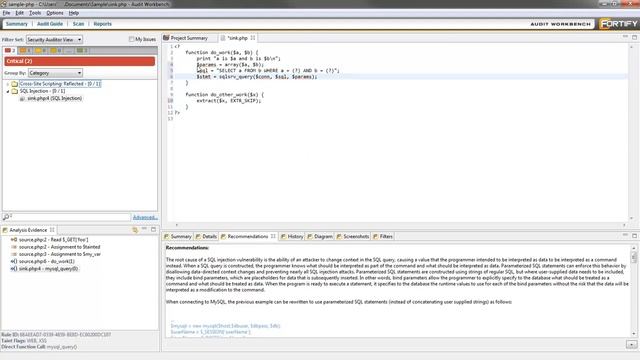Maximize the code editor panel
Screen dimensions: 640x360
[x=634, y=37]
